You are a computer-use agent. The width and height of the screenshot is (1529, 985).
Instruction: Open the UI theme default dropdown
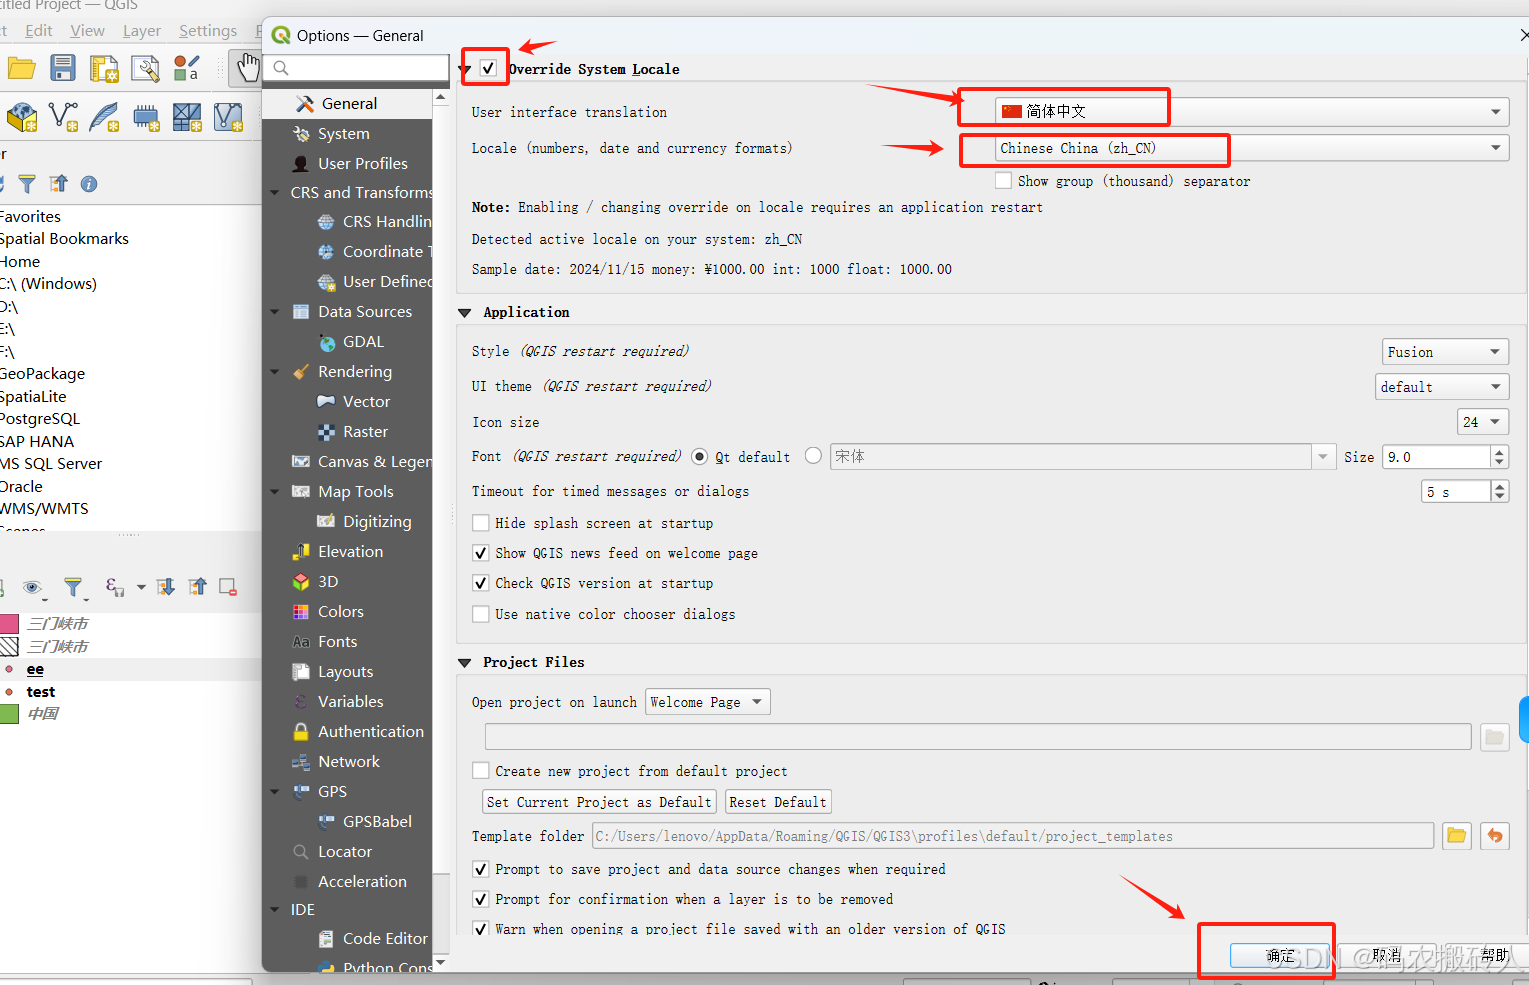point(1442,387)
